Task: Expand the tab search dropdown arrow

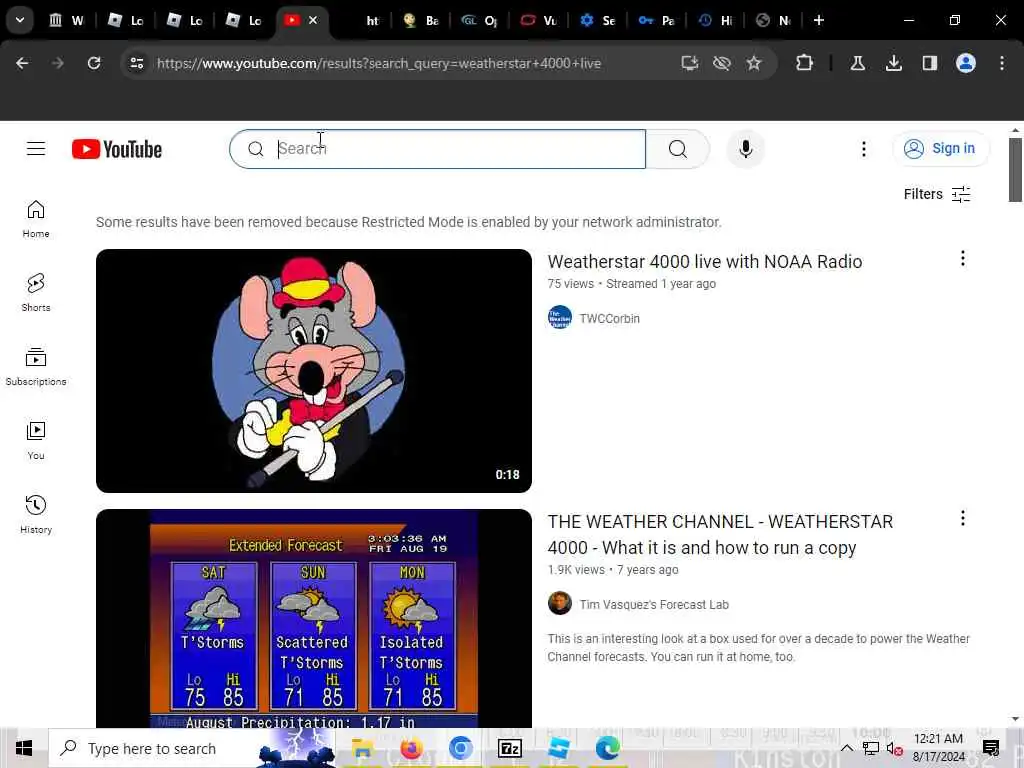Action: pos(20,20)
